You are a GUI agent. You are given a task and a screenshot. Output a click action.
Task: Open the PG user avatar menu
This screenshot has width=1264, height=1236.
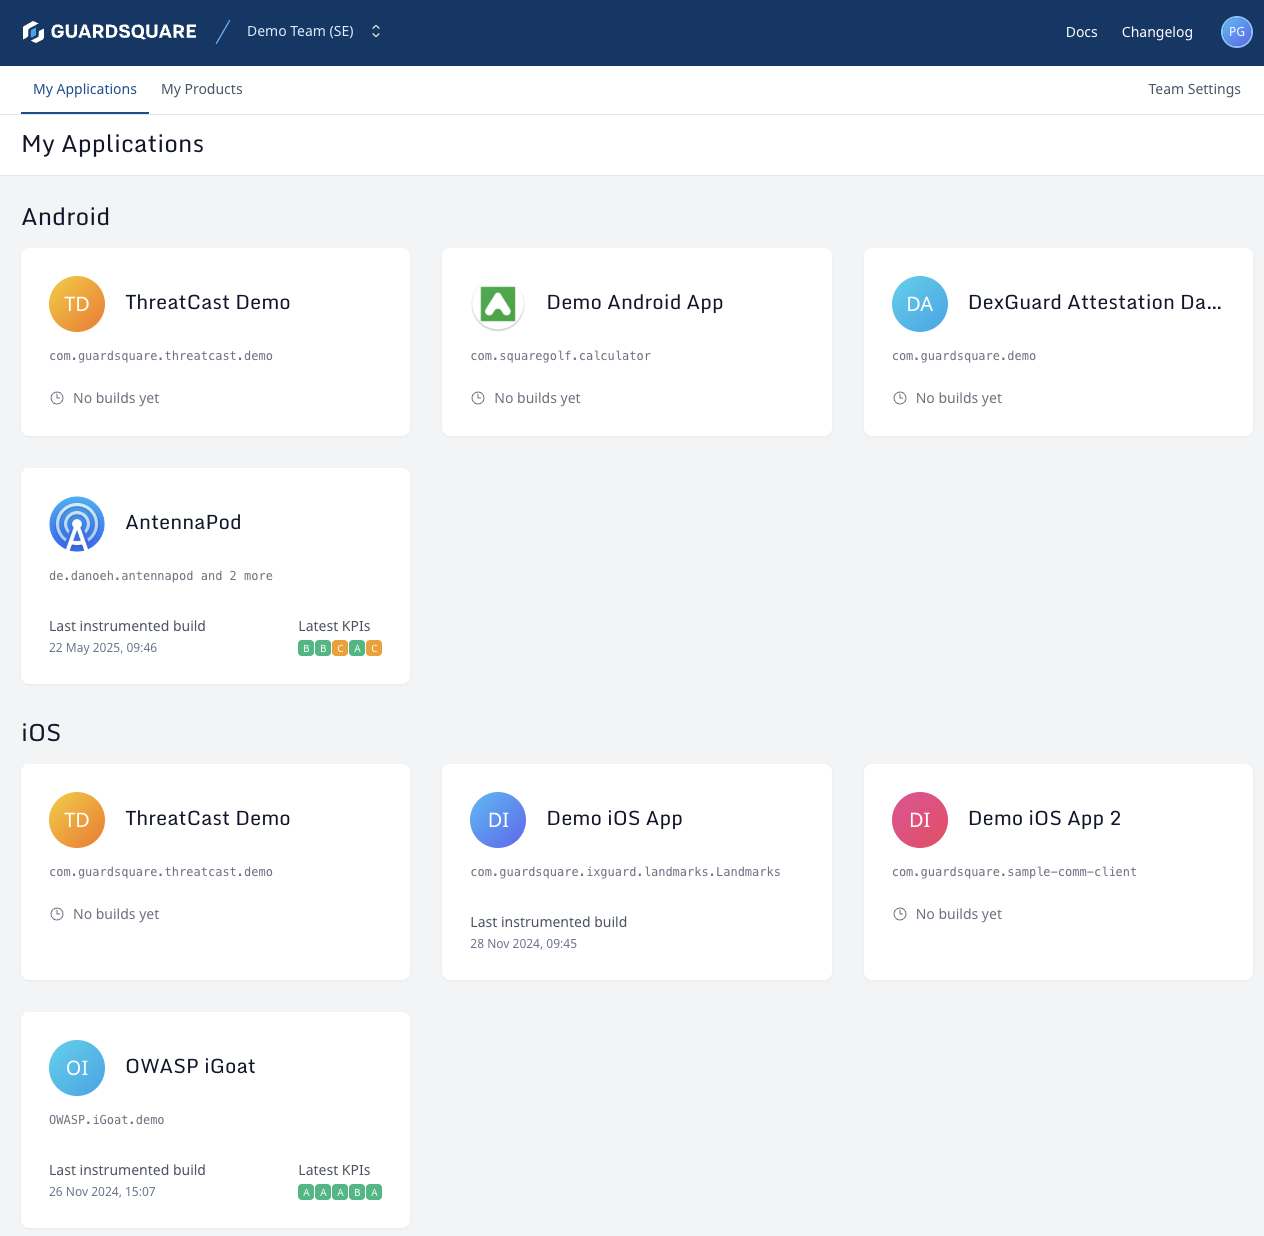coord(1236,32)
